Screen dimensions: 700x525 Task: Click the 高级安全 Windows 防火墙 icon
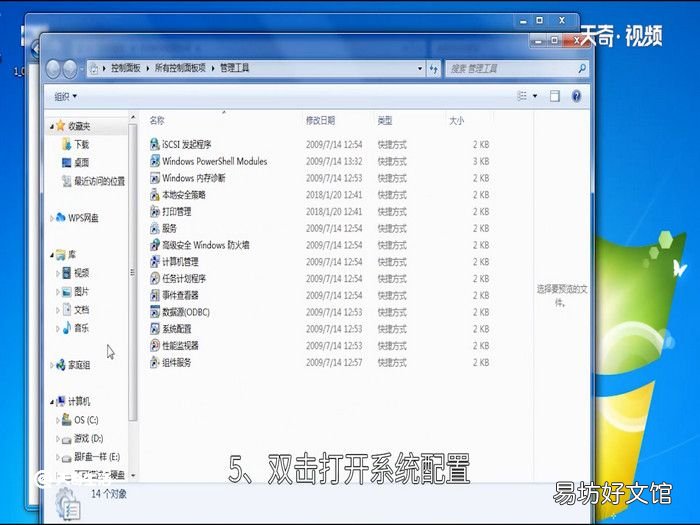coord(154,245)
